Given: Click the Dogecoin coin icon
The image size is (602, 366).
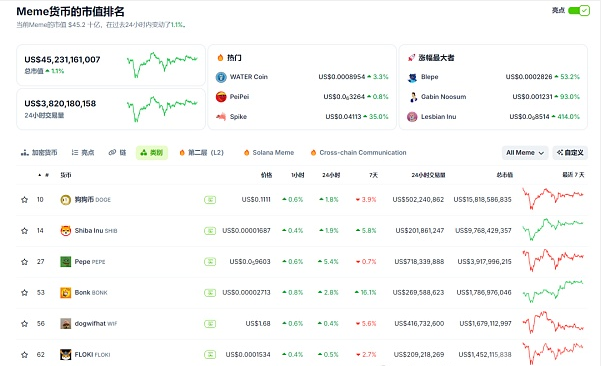Looking at the screenshot, I should (66, 200).
